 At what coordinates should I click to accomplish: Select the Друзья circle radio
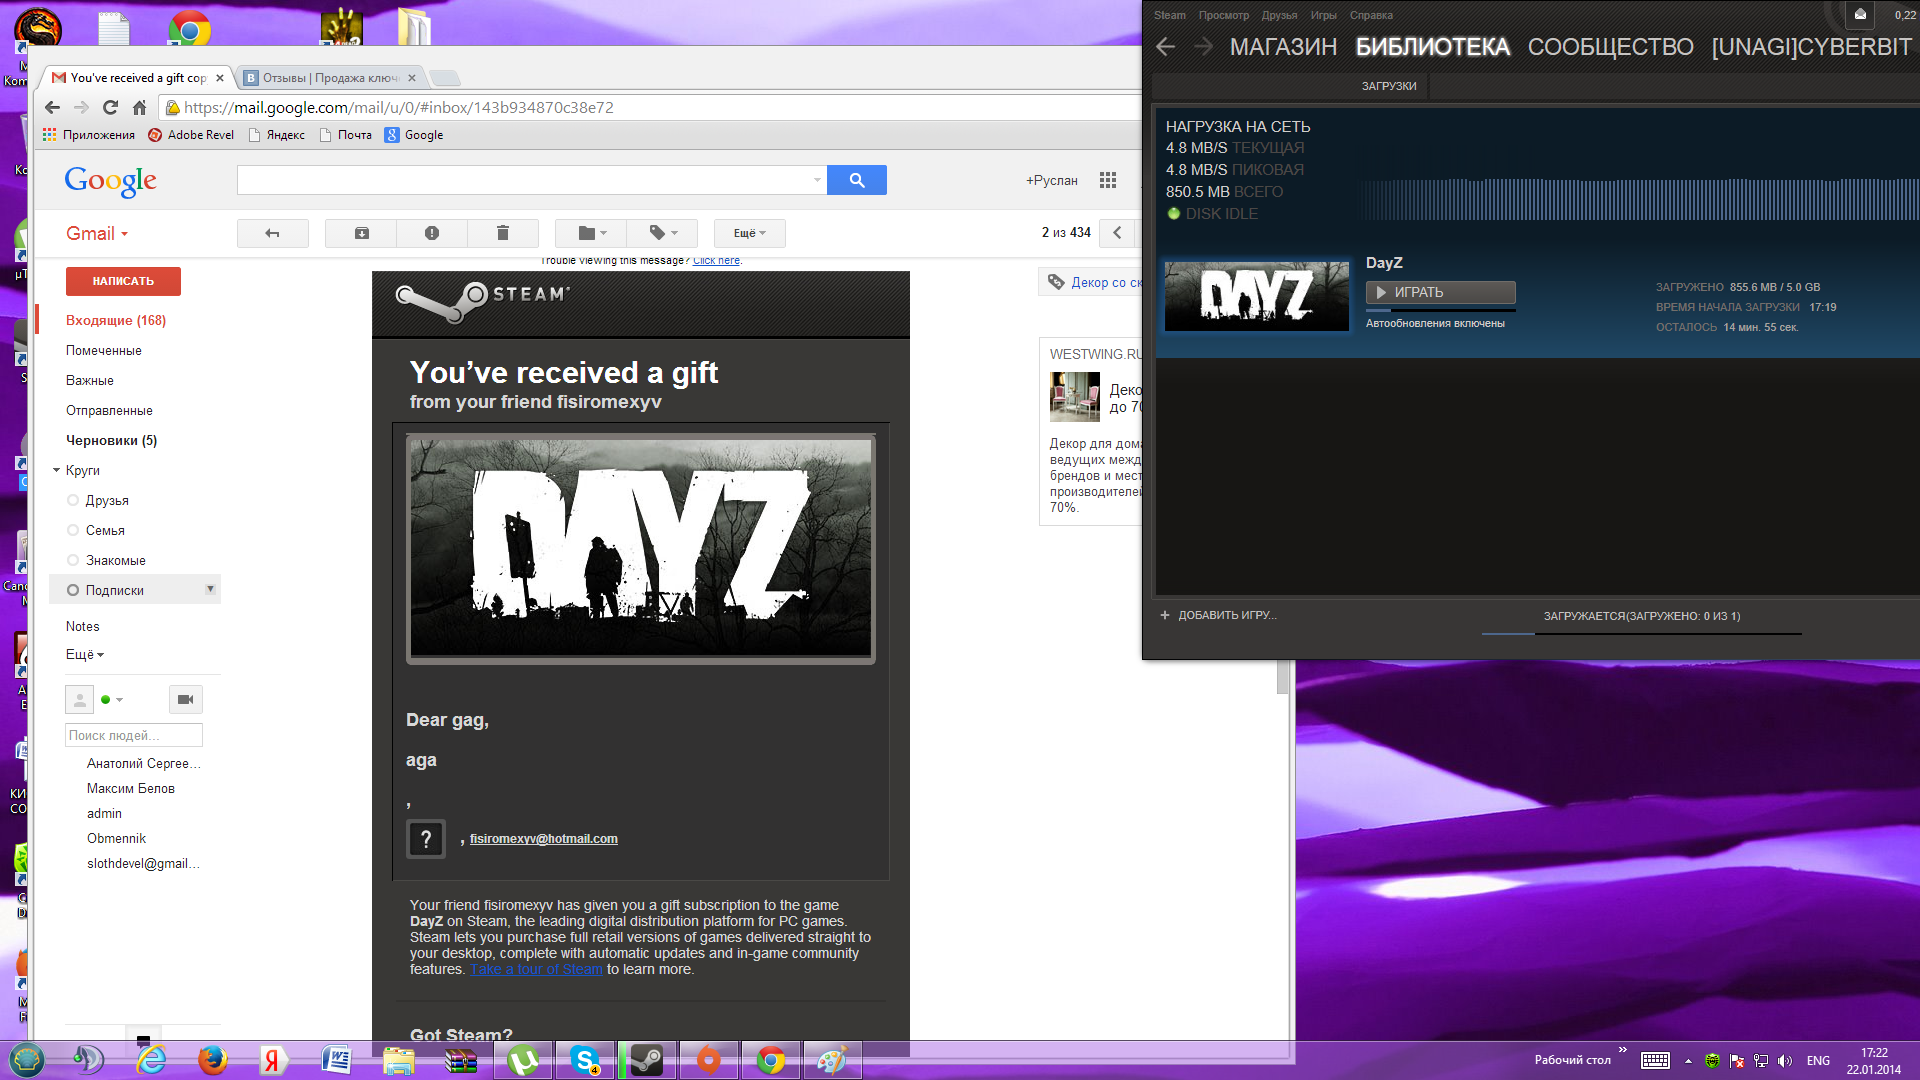click(x=73, y=500)
